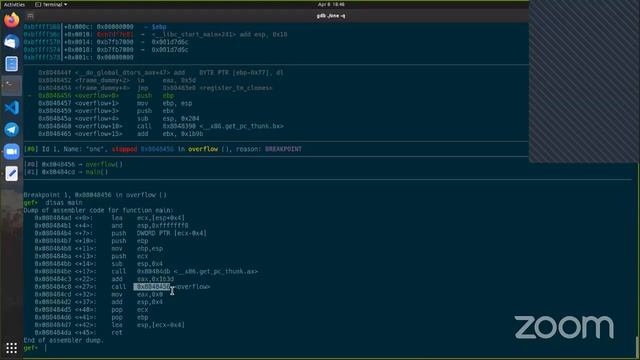
Task: Click the [#0] overflow() backtrace entry
Action: tap(73, 164)
